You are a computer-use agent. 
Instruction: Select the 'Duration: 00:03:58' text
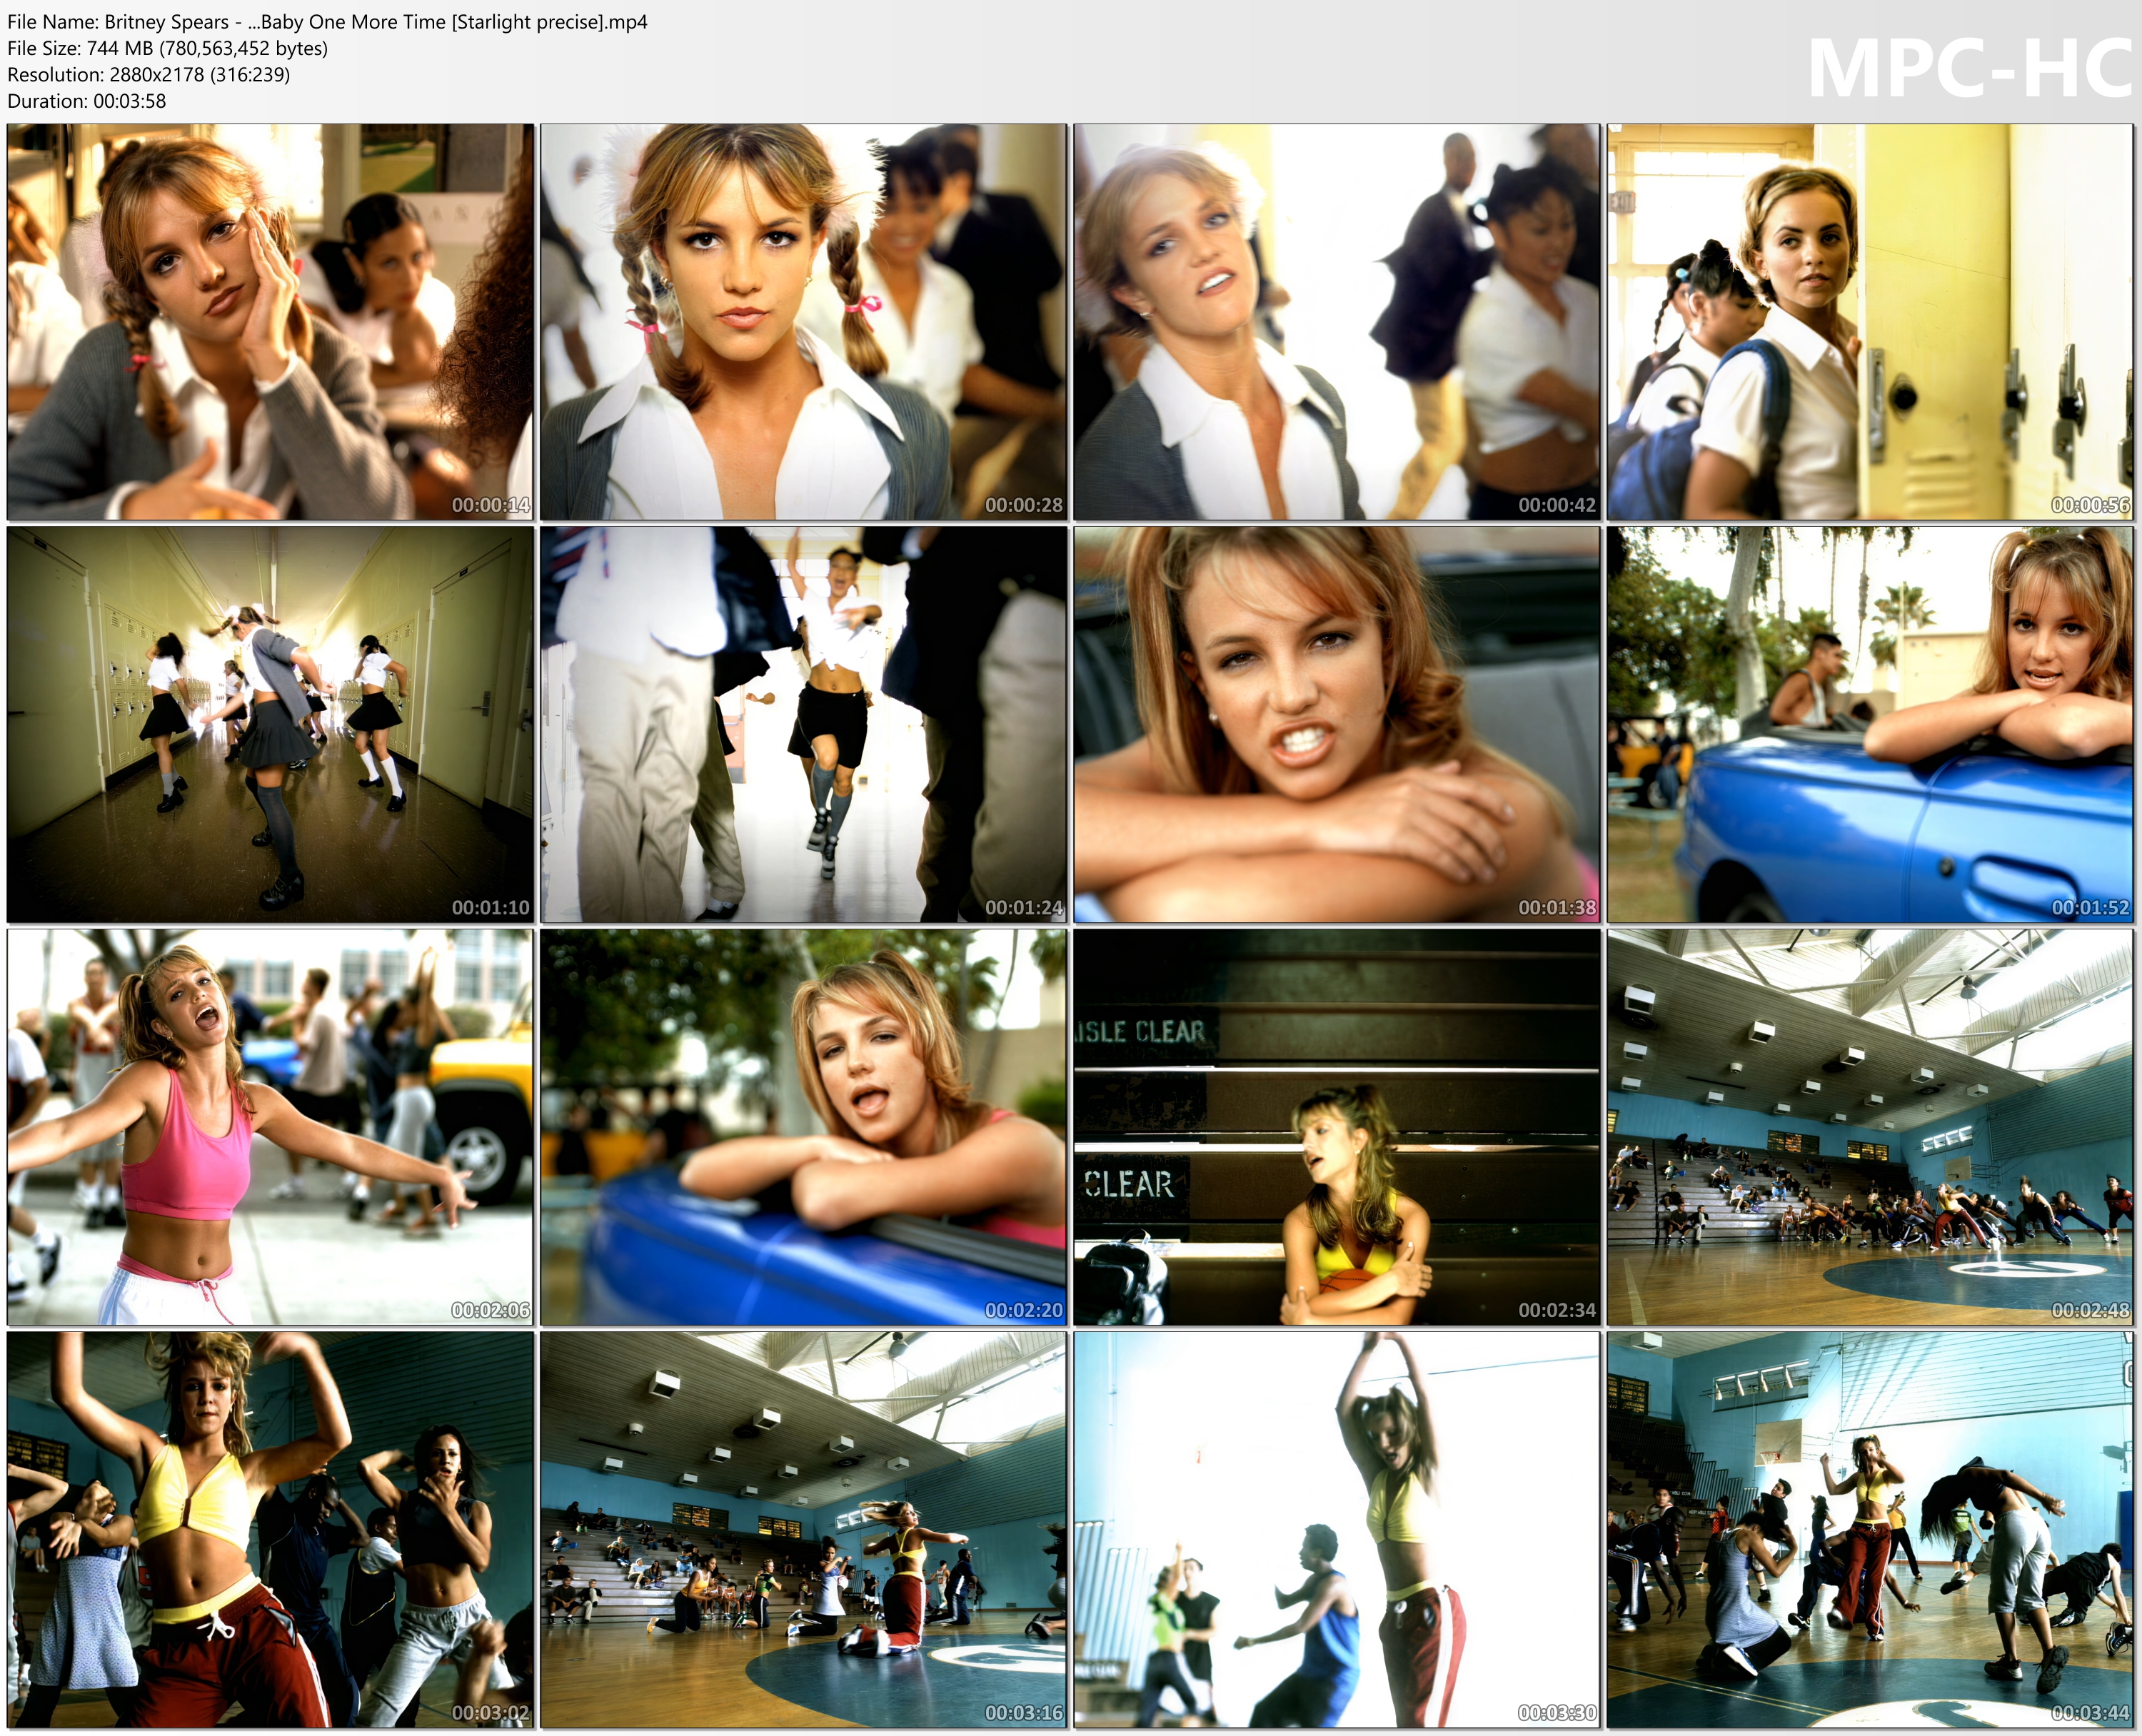pyautogui.click(x=87, y=101)
